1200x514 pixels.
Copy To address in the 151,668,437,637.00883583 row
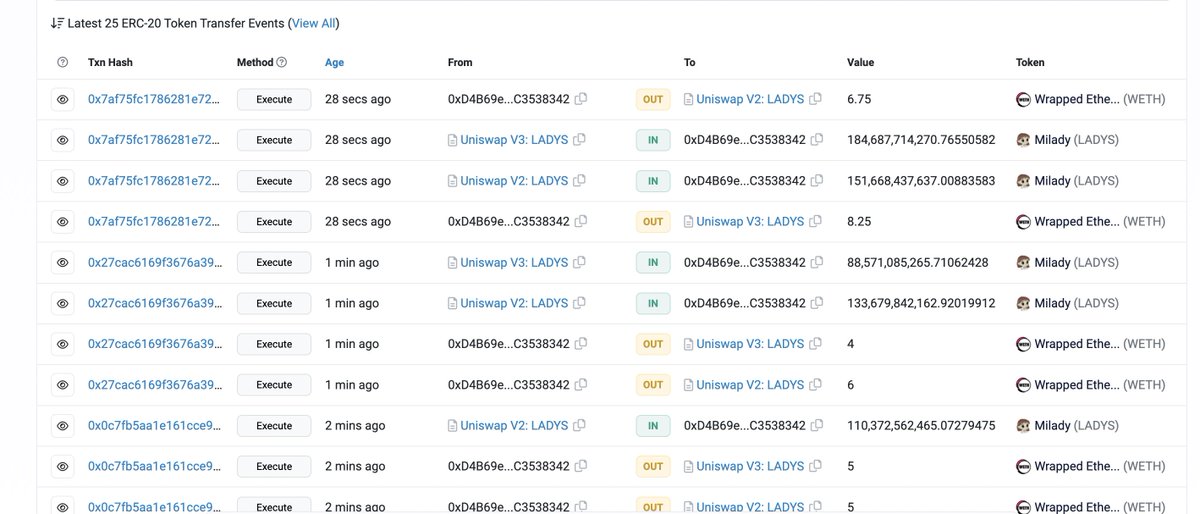tap(817, 181)
